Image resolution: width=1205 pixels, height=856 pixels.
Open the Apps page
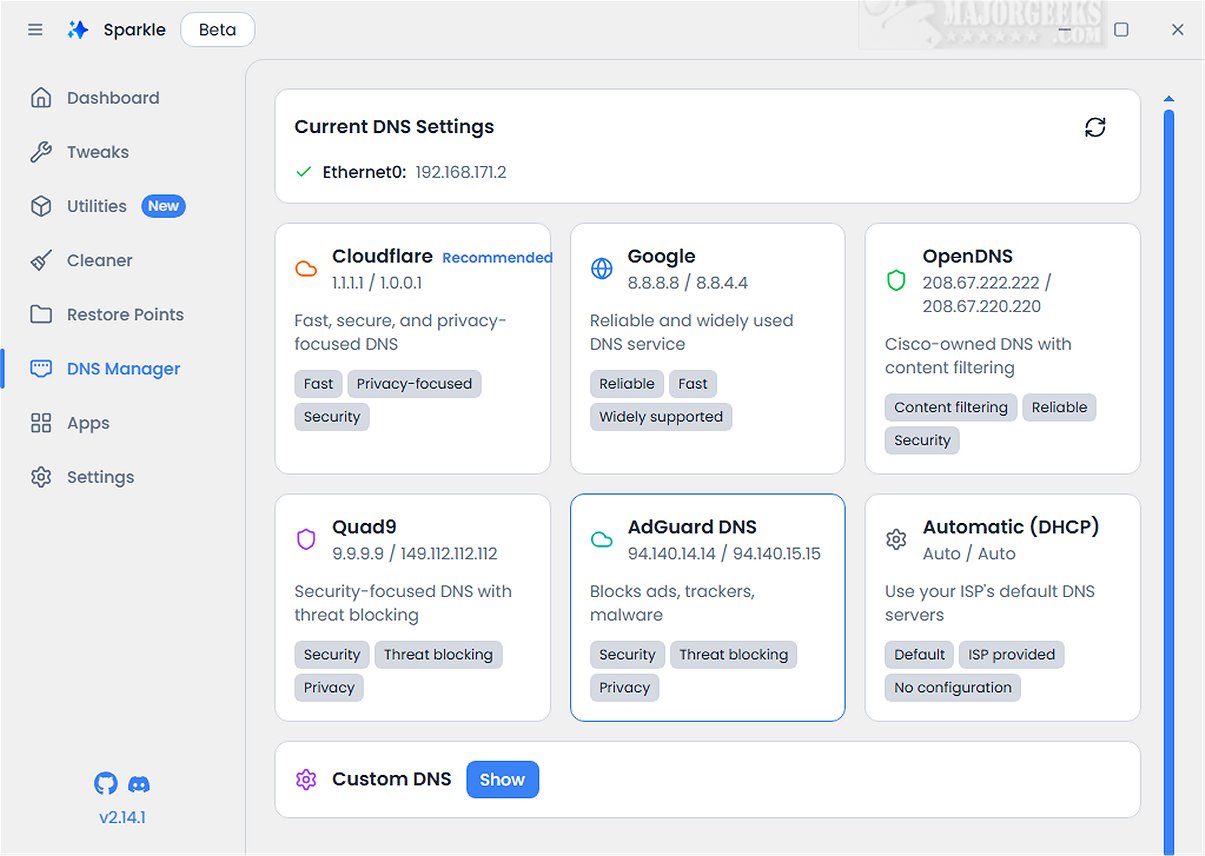(x=88, y=423)
